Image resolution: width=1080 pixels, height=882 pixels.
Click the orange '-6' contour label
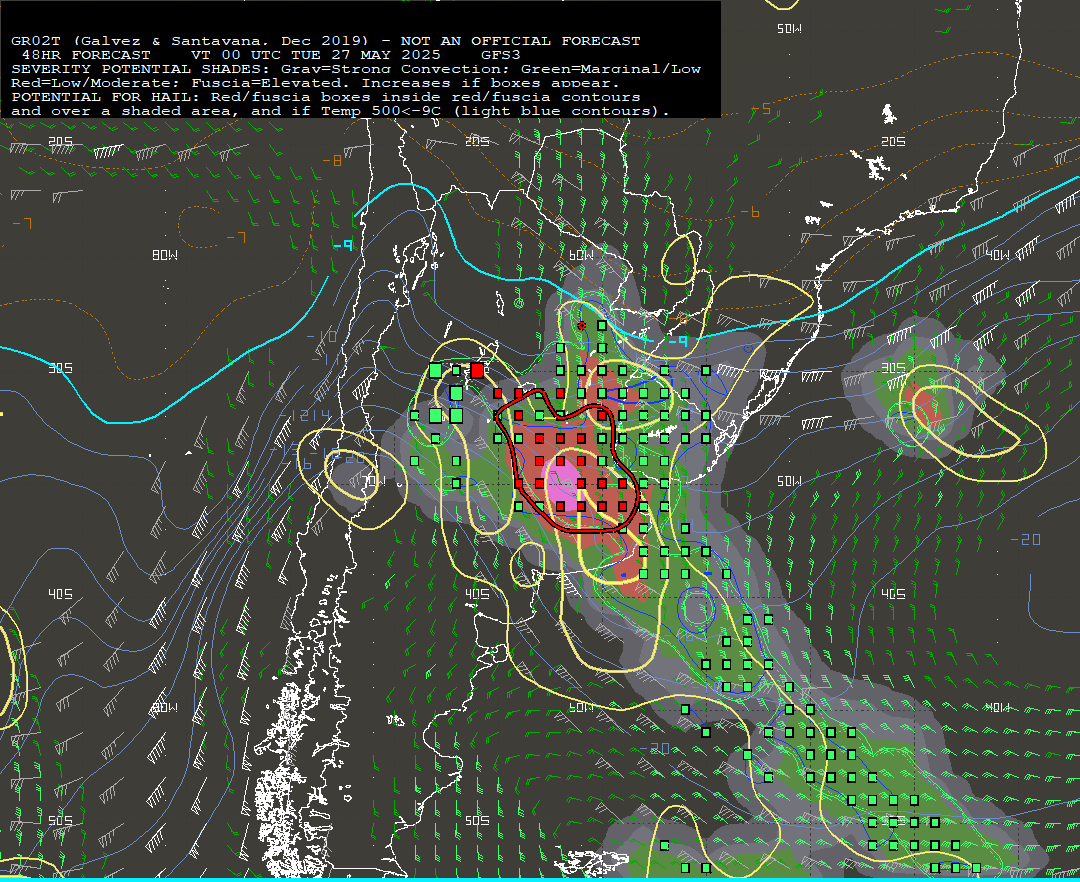click(750, 212)
